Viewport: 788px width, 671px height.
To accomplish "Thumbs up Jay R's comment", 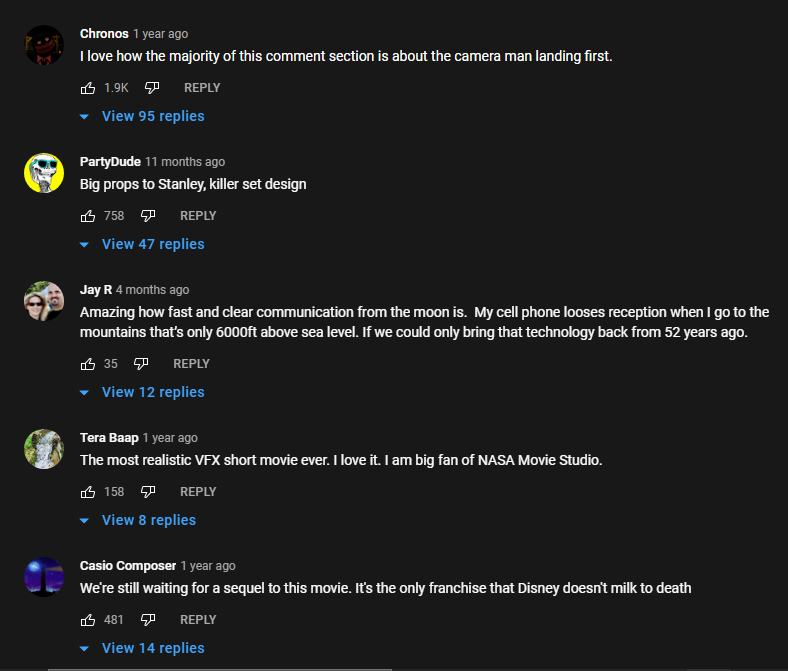I will pyautogui.click(x=88, y=364).
